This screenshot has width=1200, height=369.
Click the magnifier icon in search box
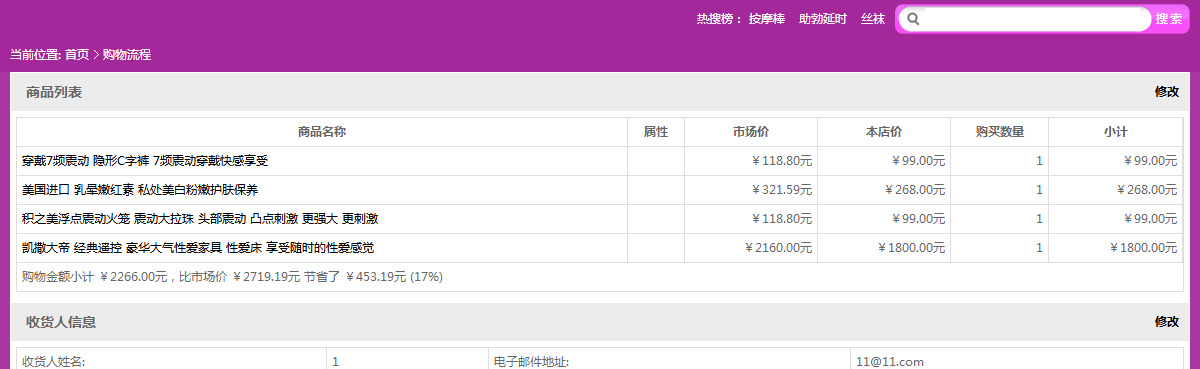tap(912, 19)
